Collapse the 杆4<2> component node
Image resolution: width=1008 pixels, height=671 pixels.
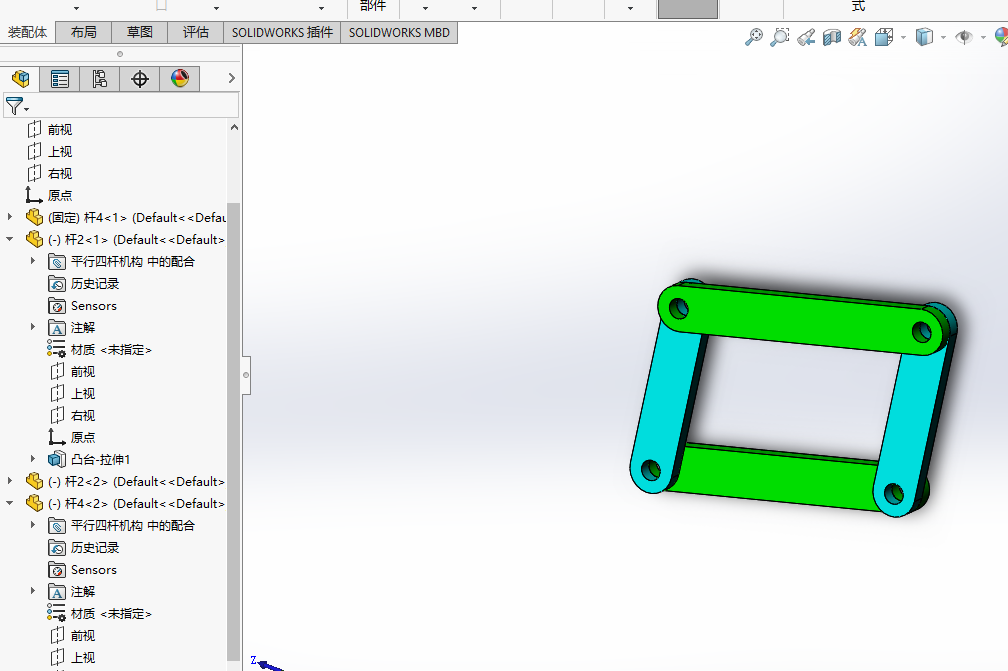point(10,503)
